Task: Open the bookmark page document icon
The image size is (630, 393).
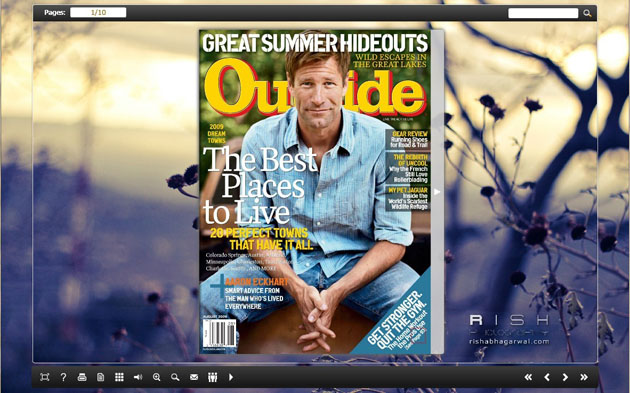Action: [100, 377]
